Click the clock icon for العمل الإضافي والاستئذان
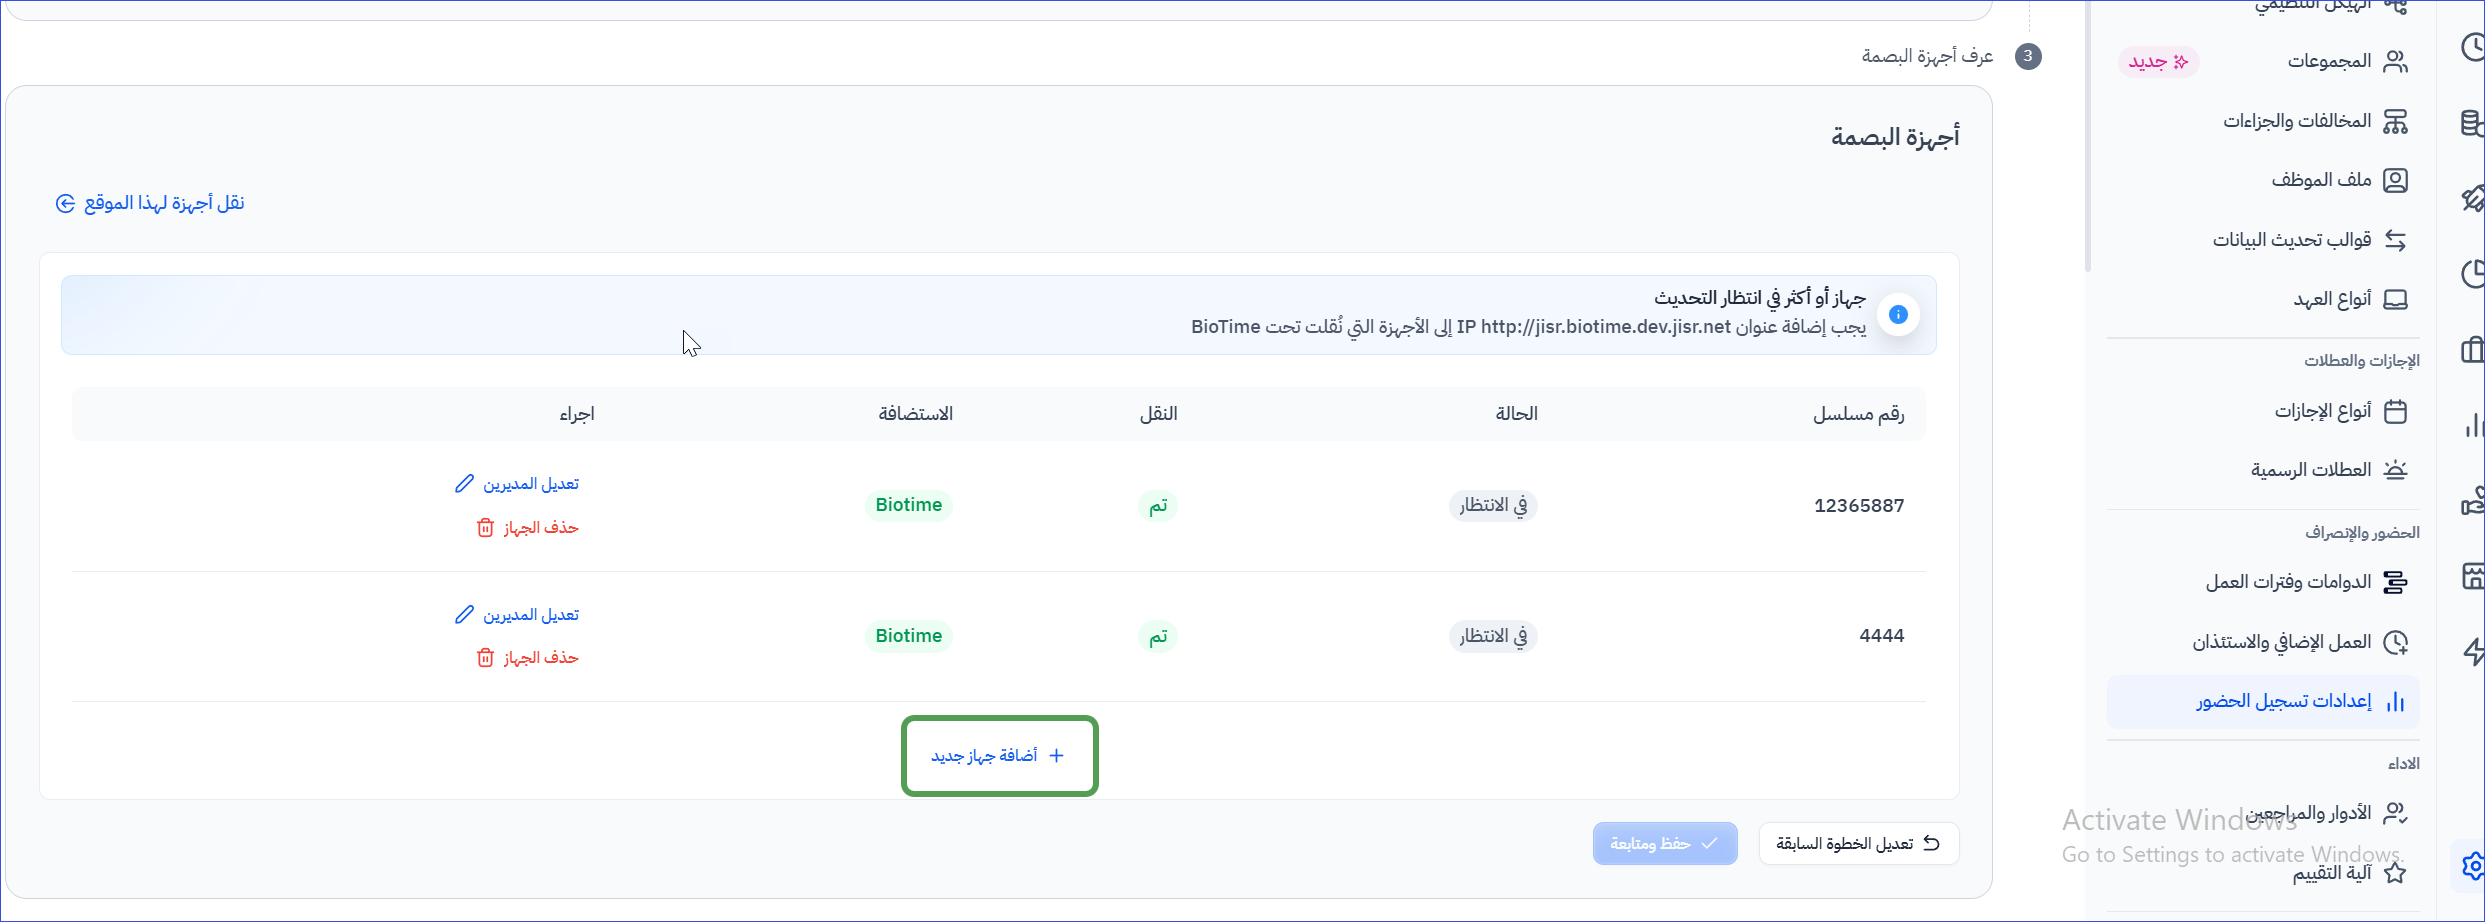2485x922 pixels. point(2395,642)
